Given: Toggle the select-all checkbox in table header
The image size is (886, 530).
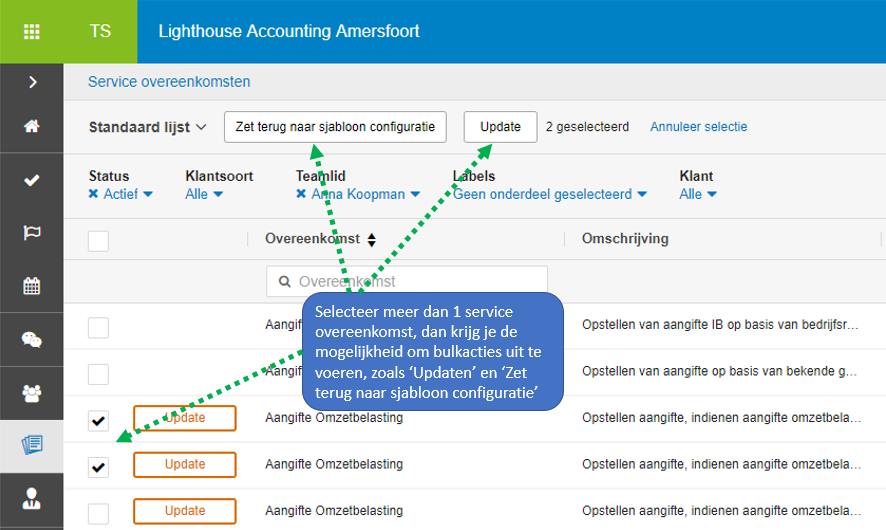Looking at the screenshot, I should pyautogui.click(x=98, y=240).
